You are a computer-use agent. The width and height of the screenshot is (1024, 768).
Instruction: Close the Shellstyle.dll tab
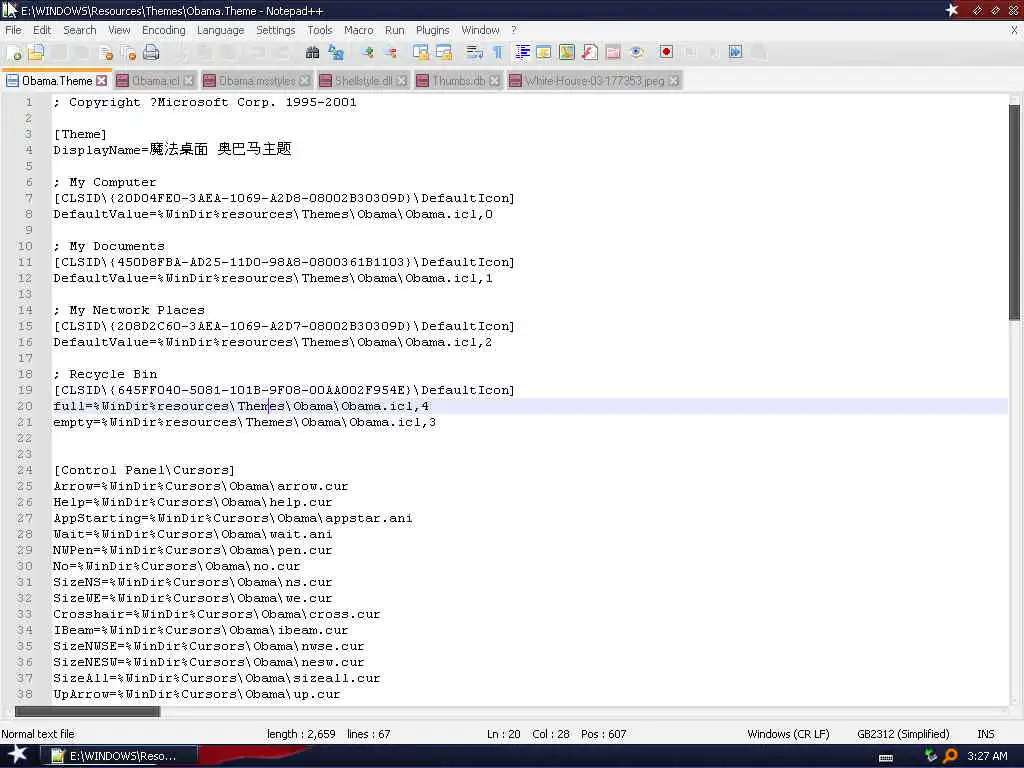point(401,80)
